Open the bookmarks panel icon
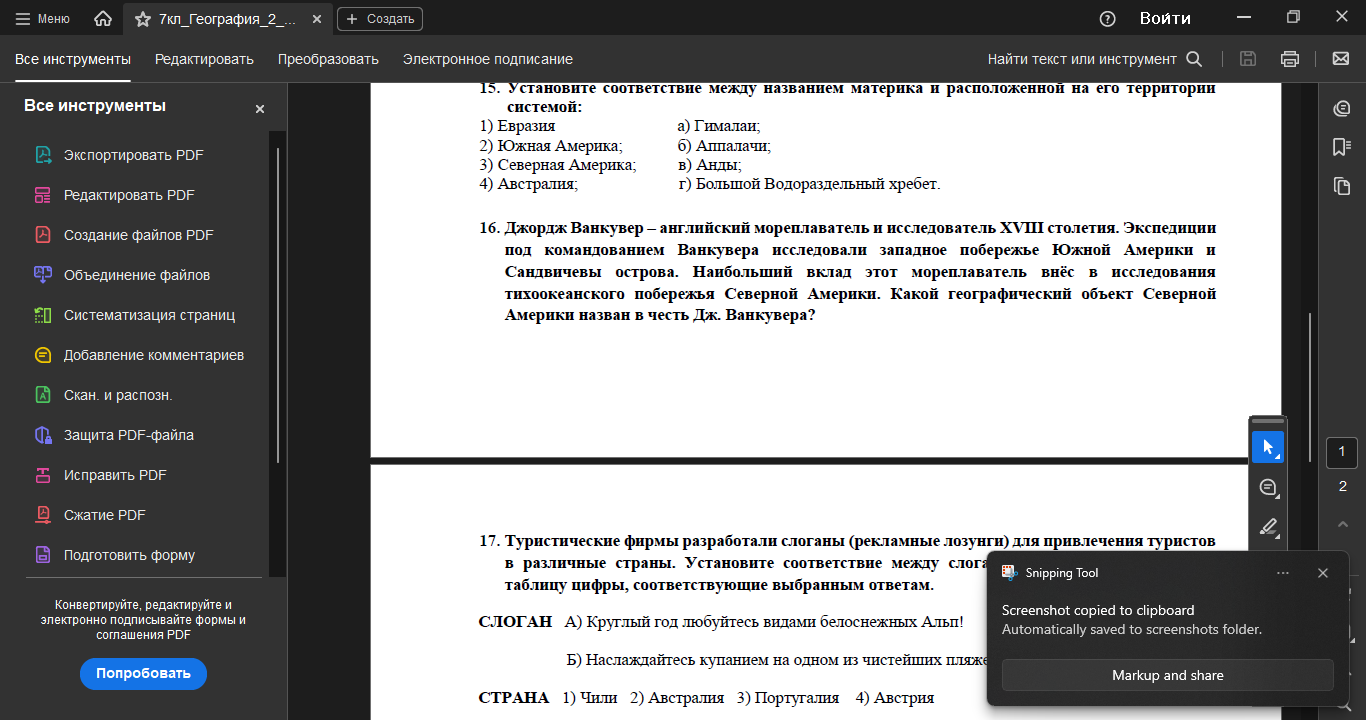The height and width of the screenshot is (720, 1366). [1342, 147]
